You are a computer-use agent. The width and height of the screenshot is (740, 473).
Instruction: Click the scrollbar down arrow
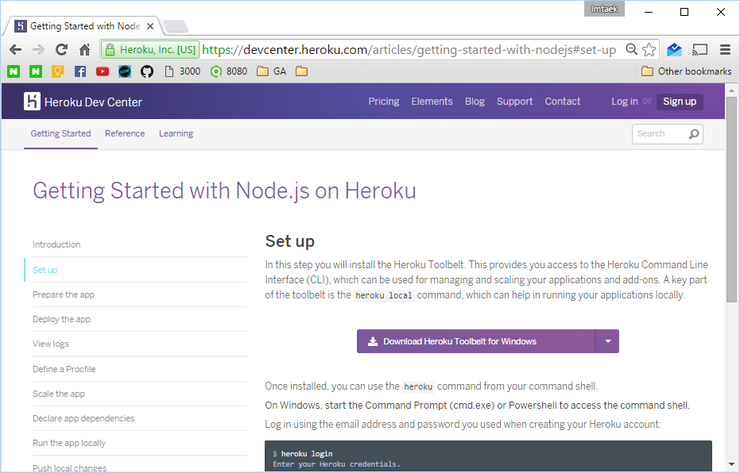[x=732, y=464]
